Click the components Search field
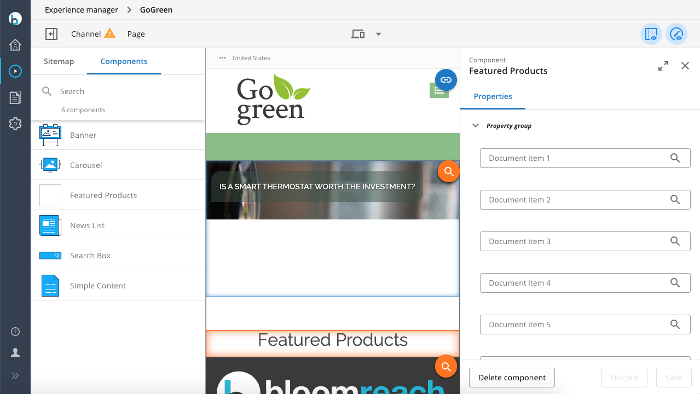 [118, 91]
